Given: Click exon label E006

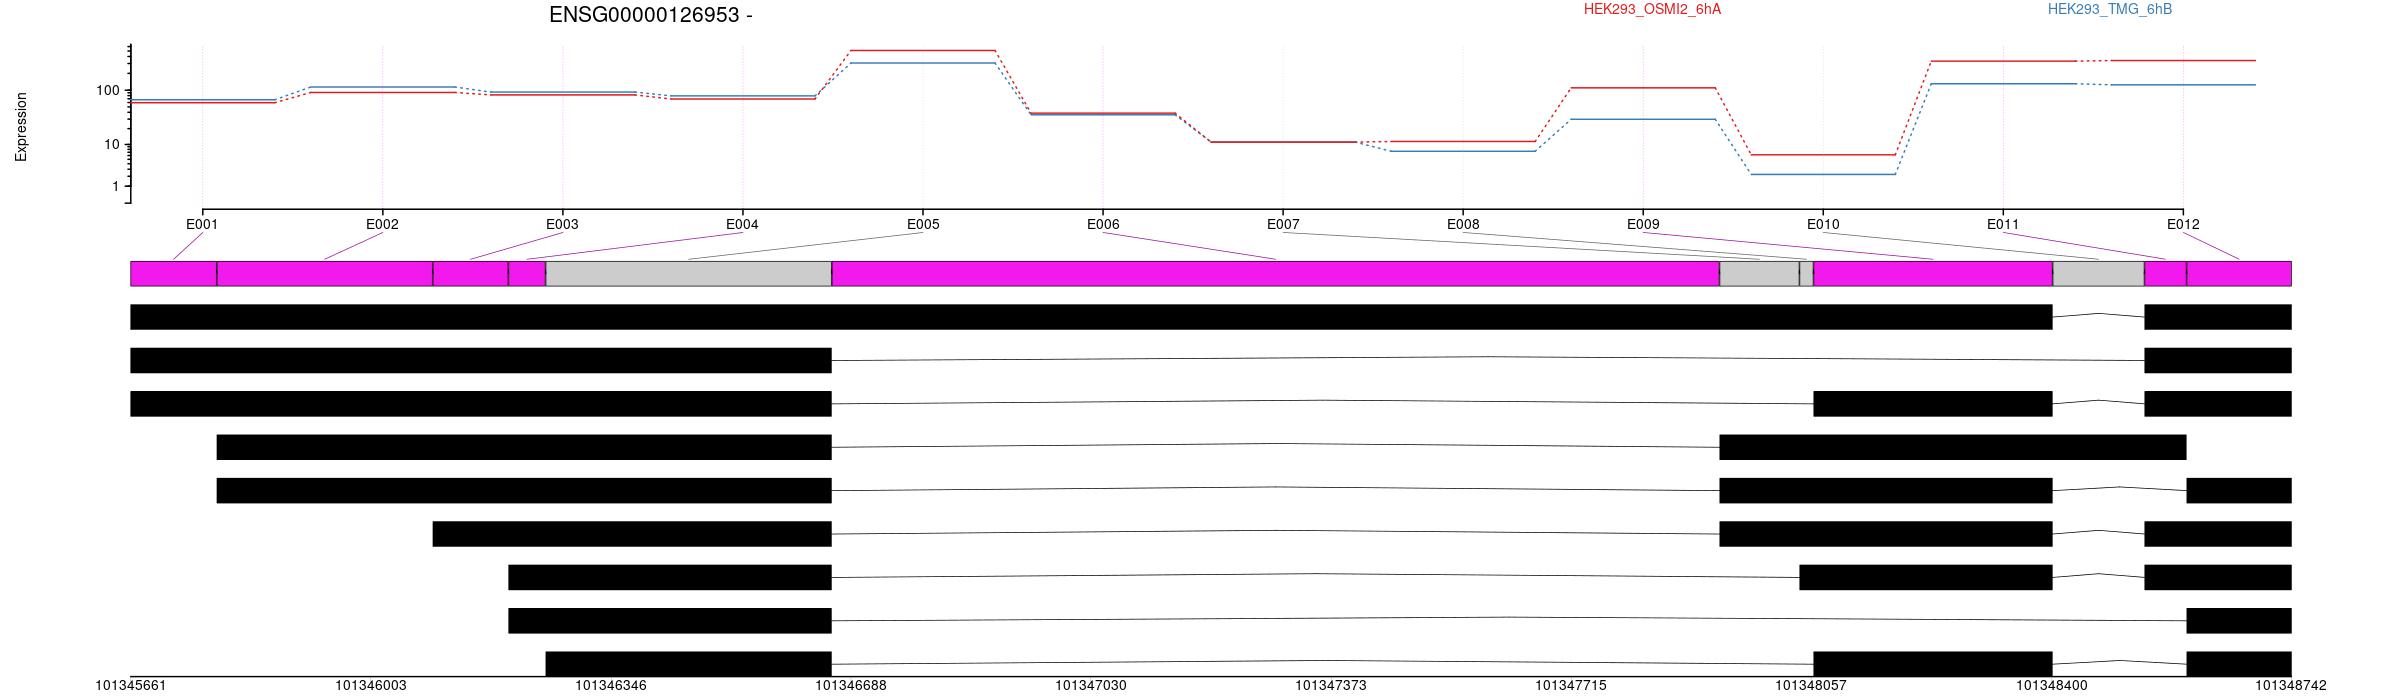Looking at the screenshot, I should (x=1103, y=225).
